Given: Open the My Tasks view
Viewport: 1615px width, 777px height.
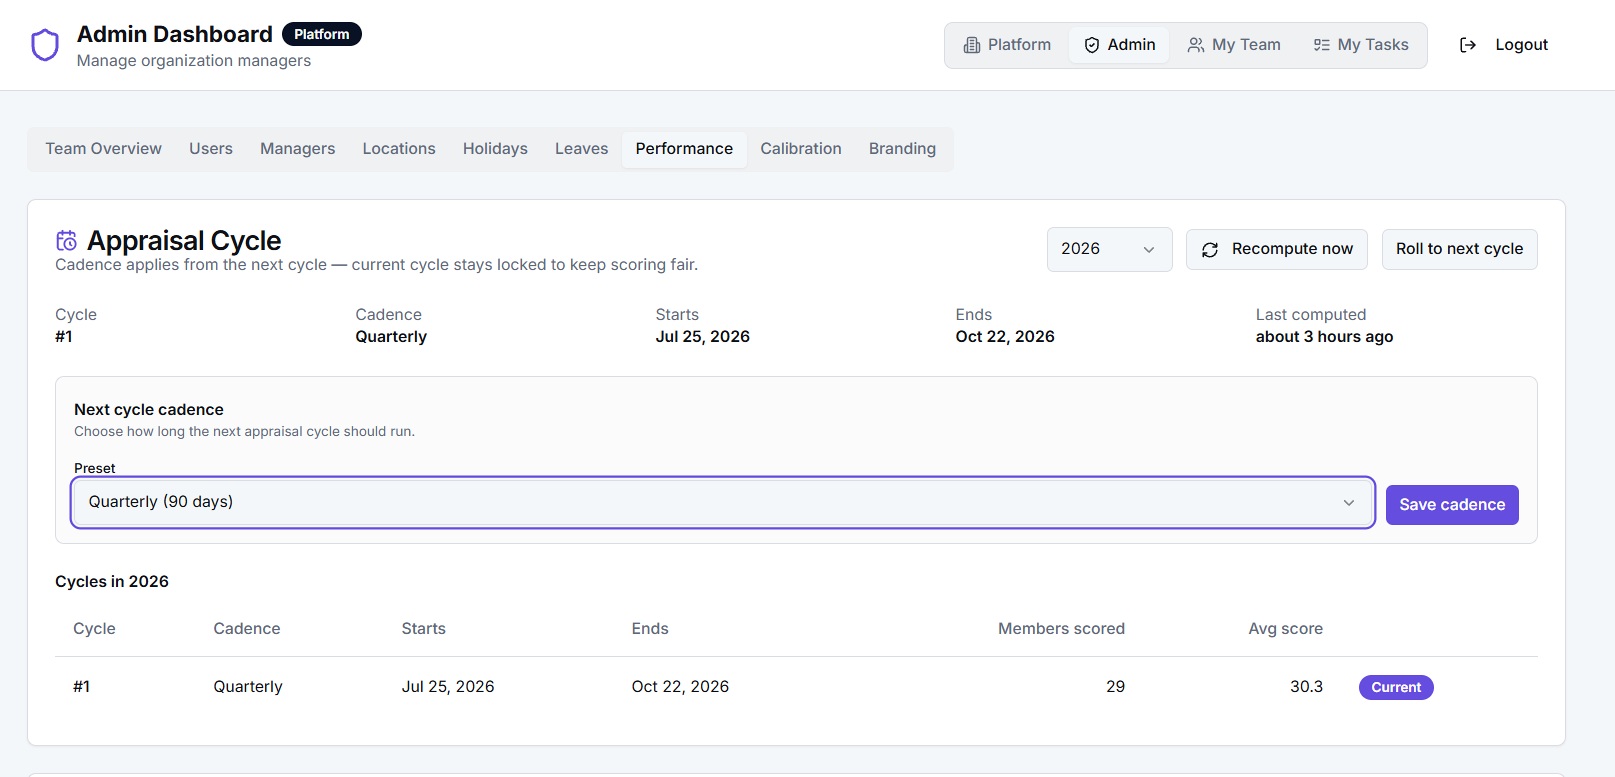Looking at the screenshot, I should click(x=1360, y=45).
